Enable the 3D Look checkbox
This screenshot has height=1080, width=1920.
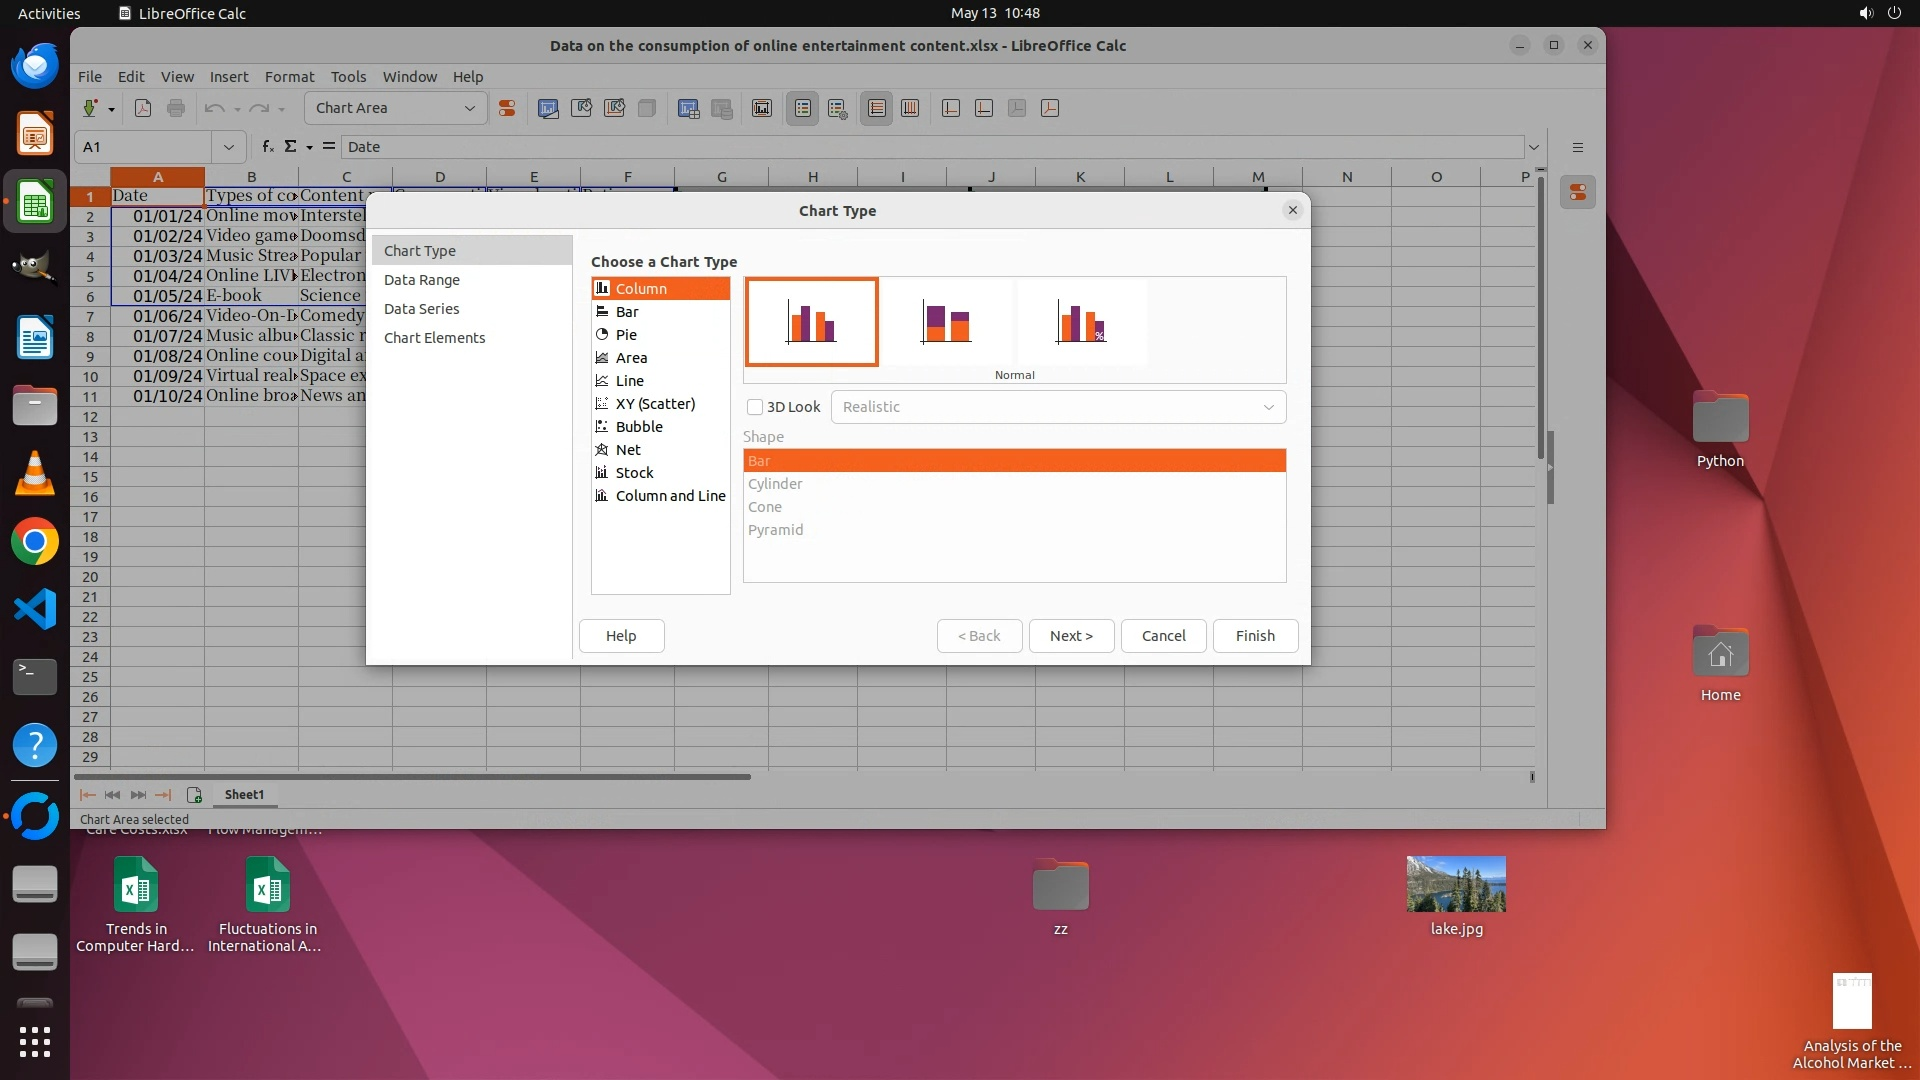[x=755, y=407]
